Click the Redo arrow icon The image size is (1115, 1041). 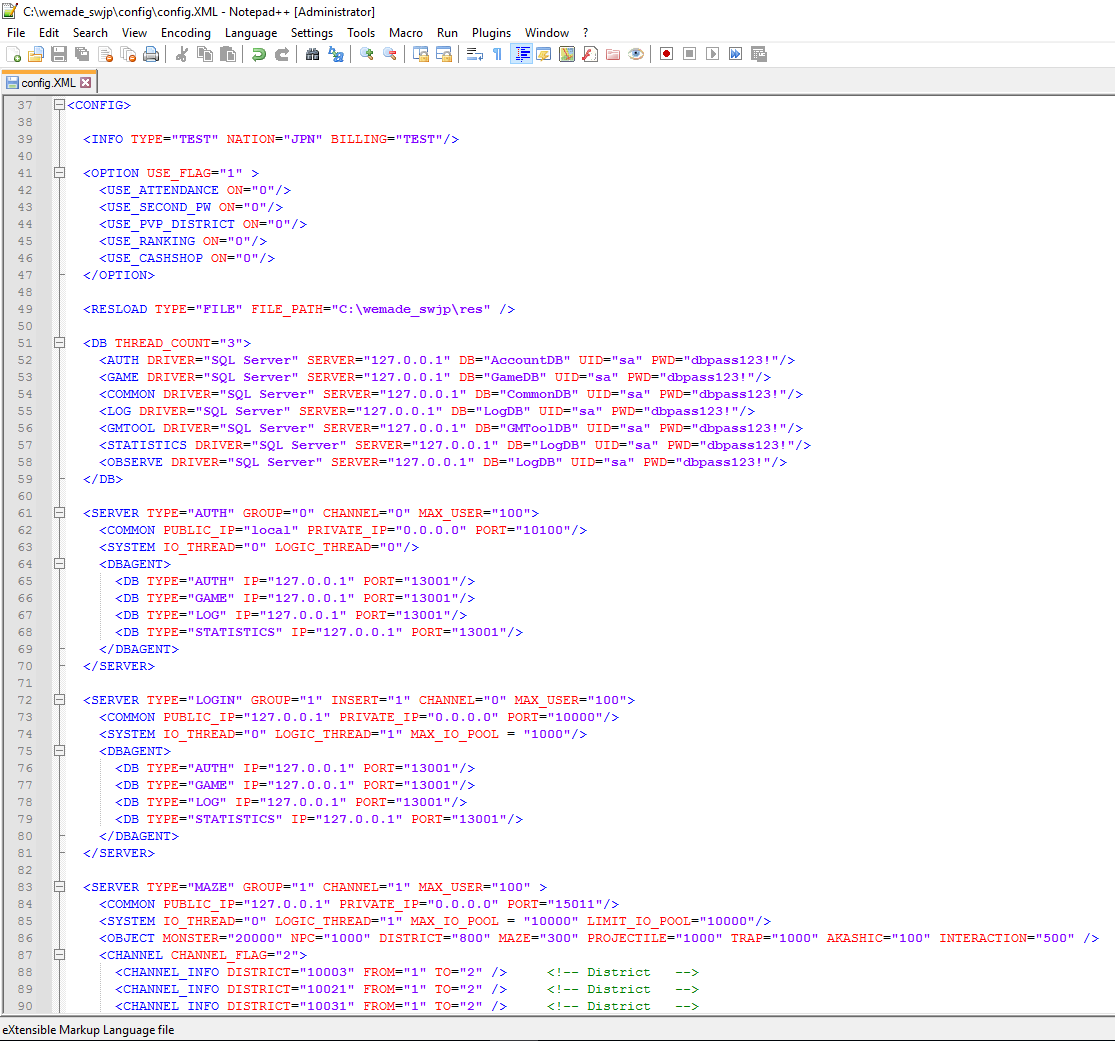click(x=282, y=54)
